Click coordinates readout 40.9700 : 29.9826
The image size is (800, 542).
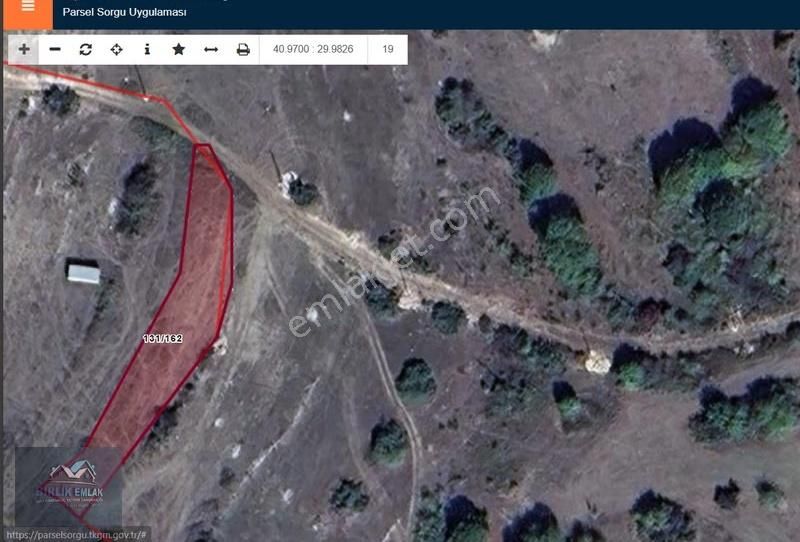tap(313, 50)
